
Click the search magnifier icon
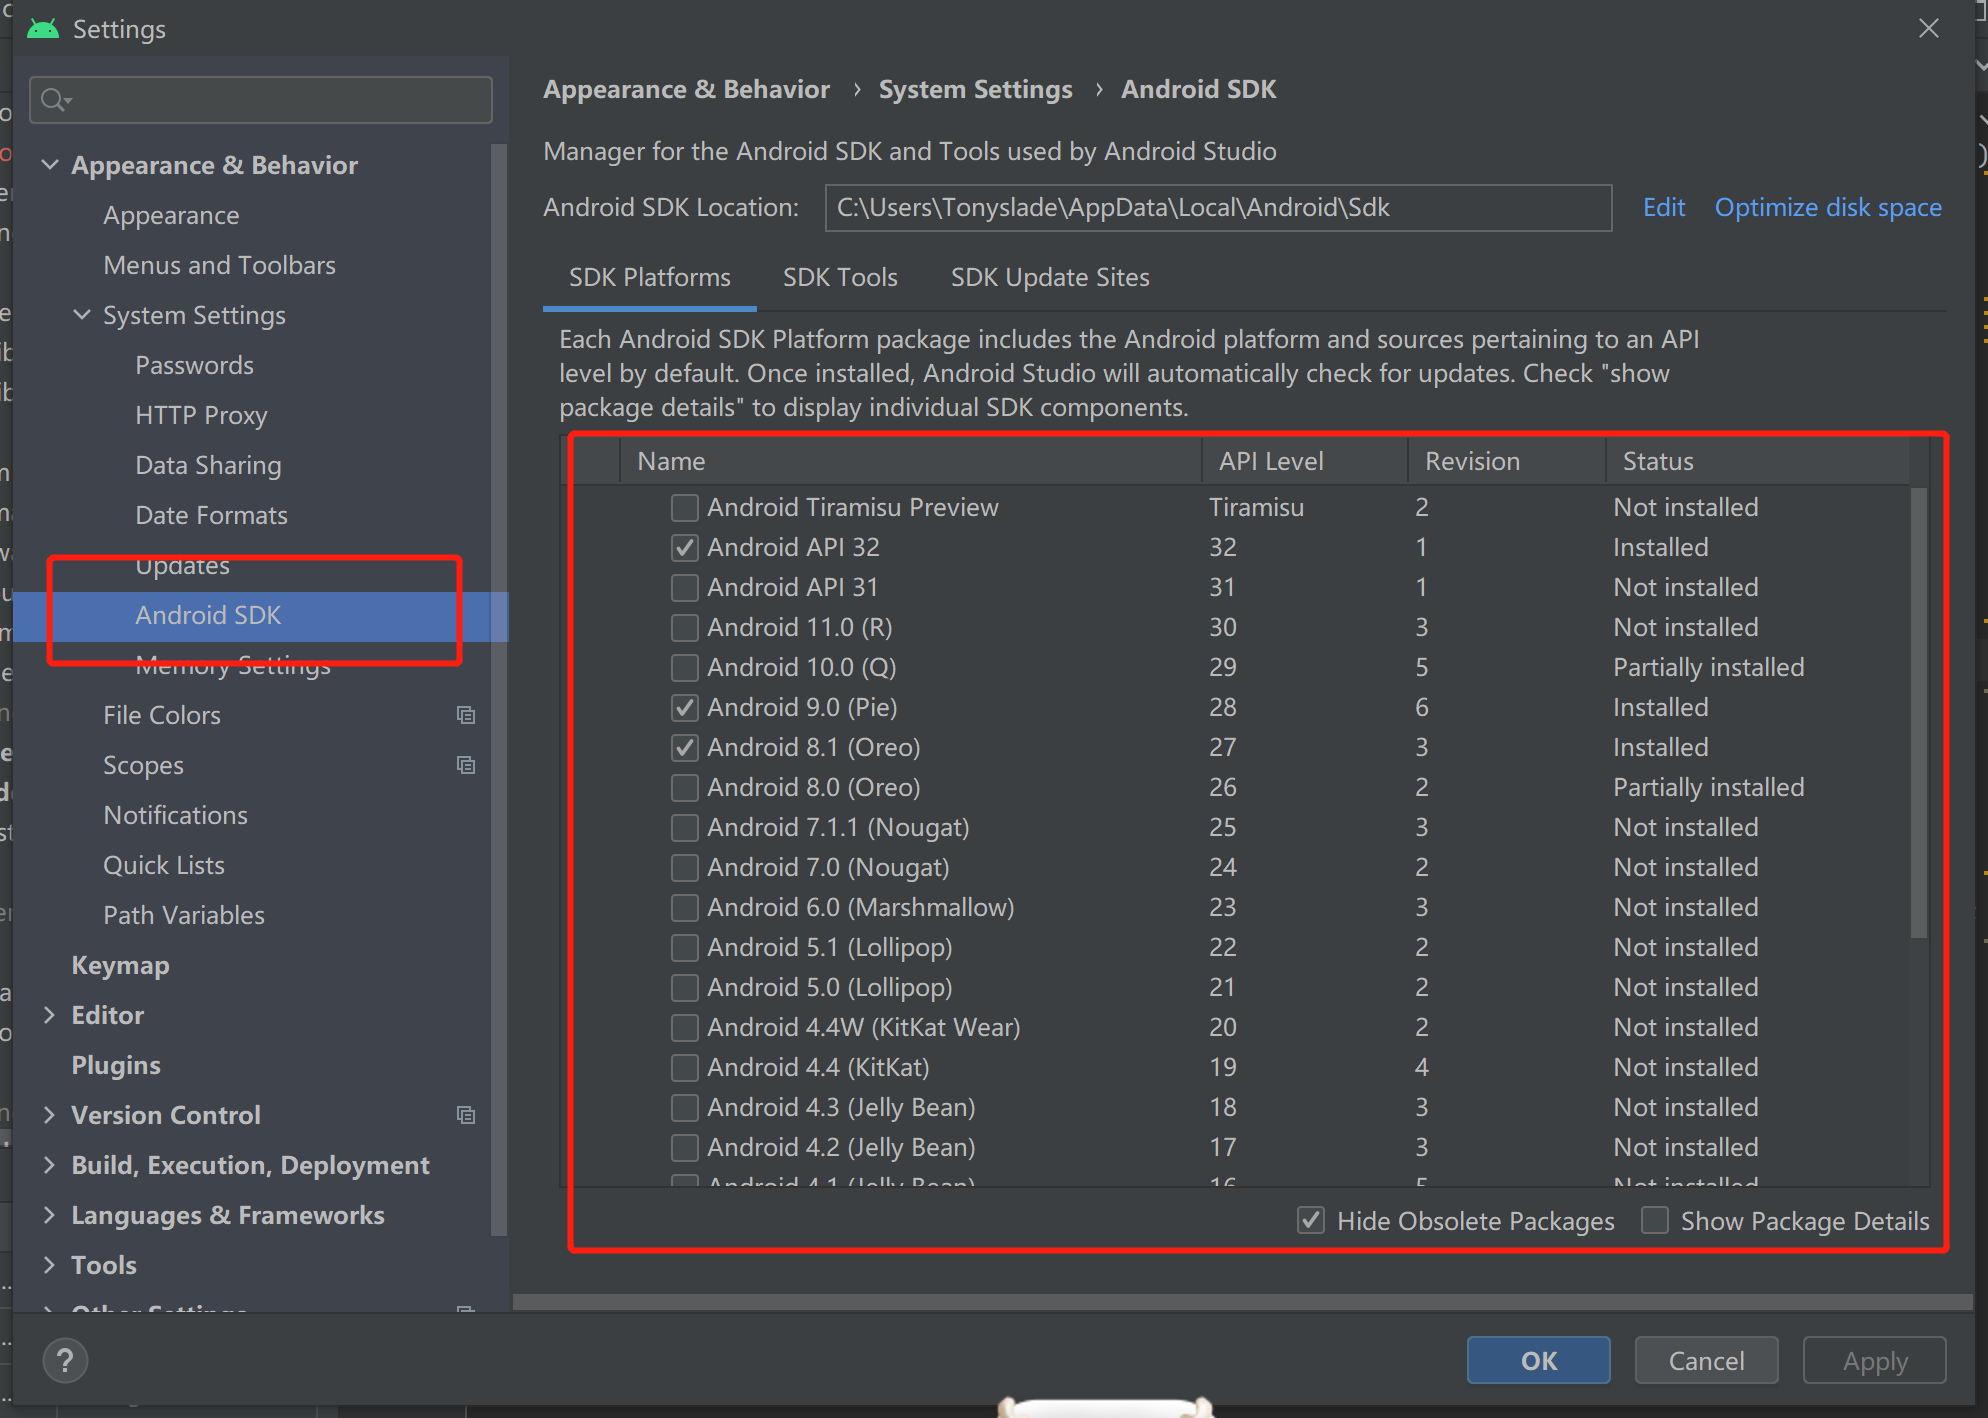[54, 100]
